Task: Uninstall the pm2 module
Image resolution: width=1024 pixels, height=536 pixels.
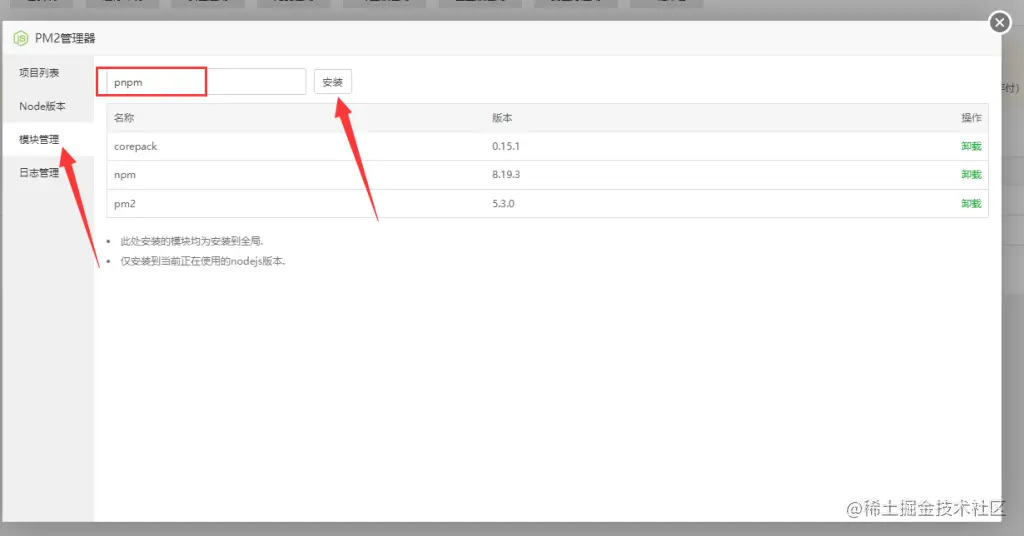Action: (971, 204)
